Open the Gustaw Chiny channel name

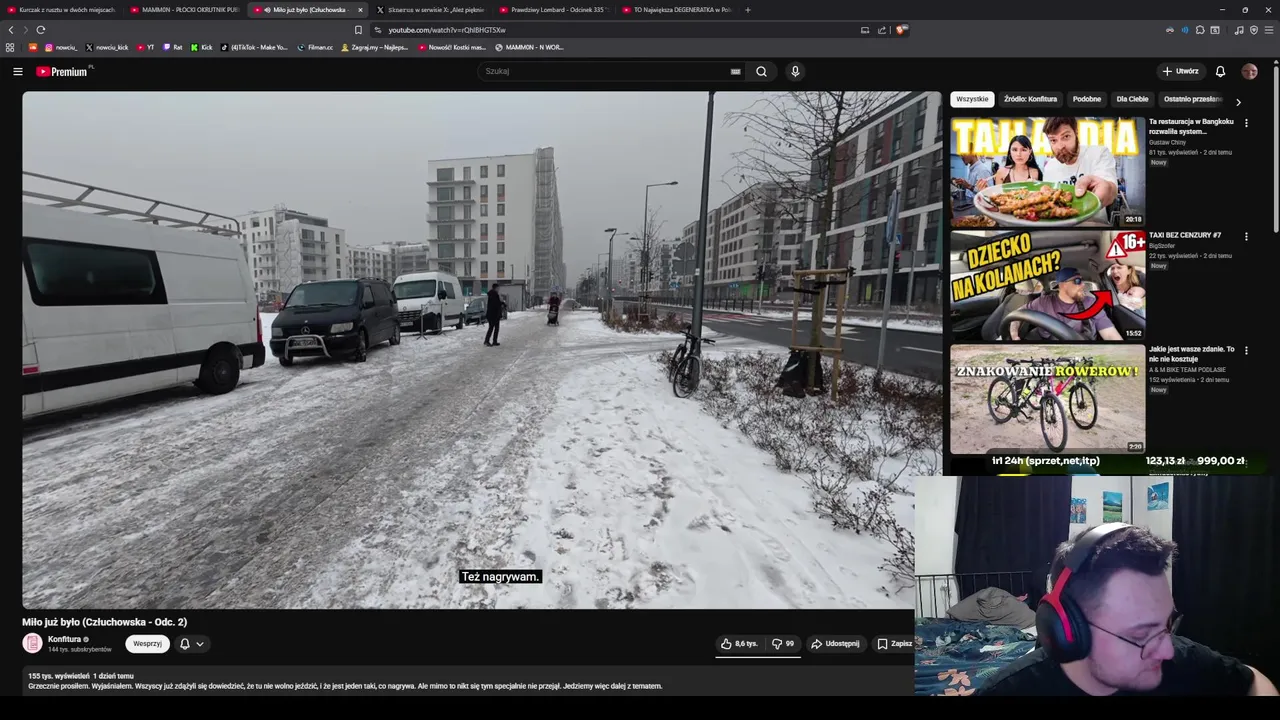1166,142
